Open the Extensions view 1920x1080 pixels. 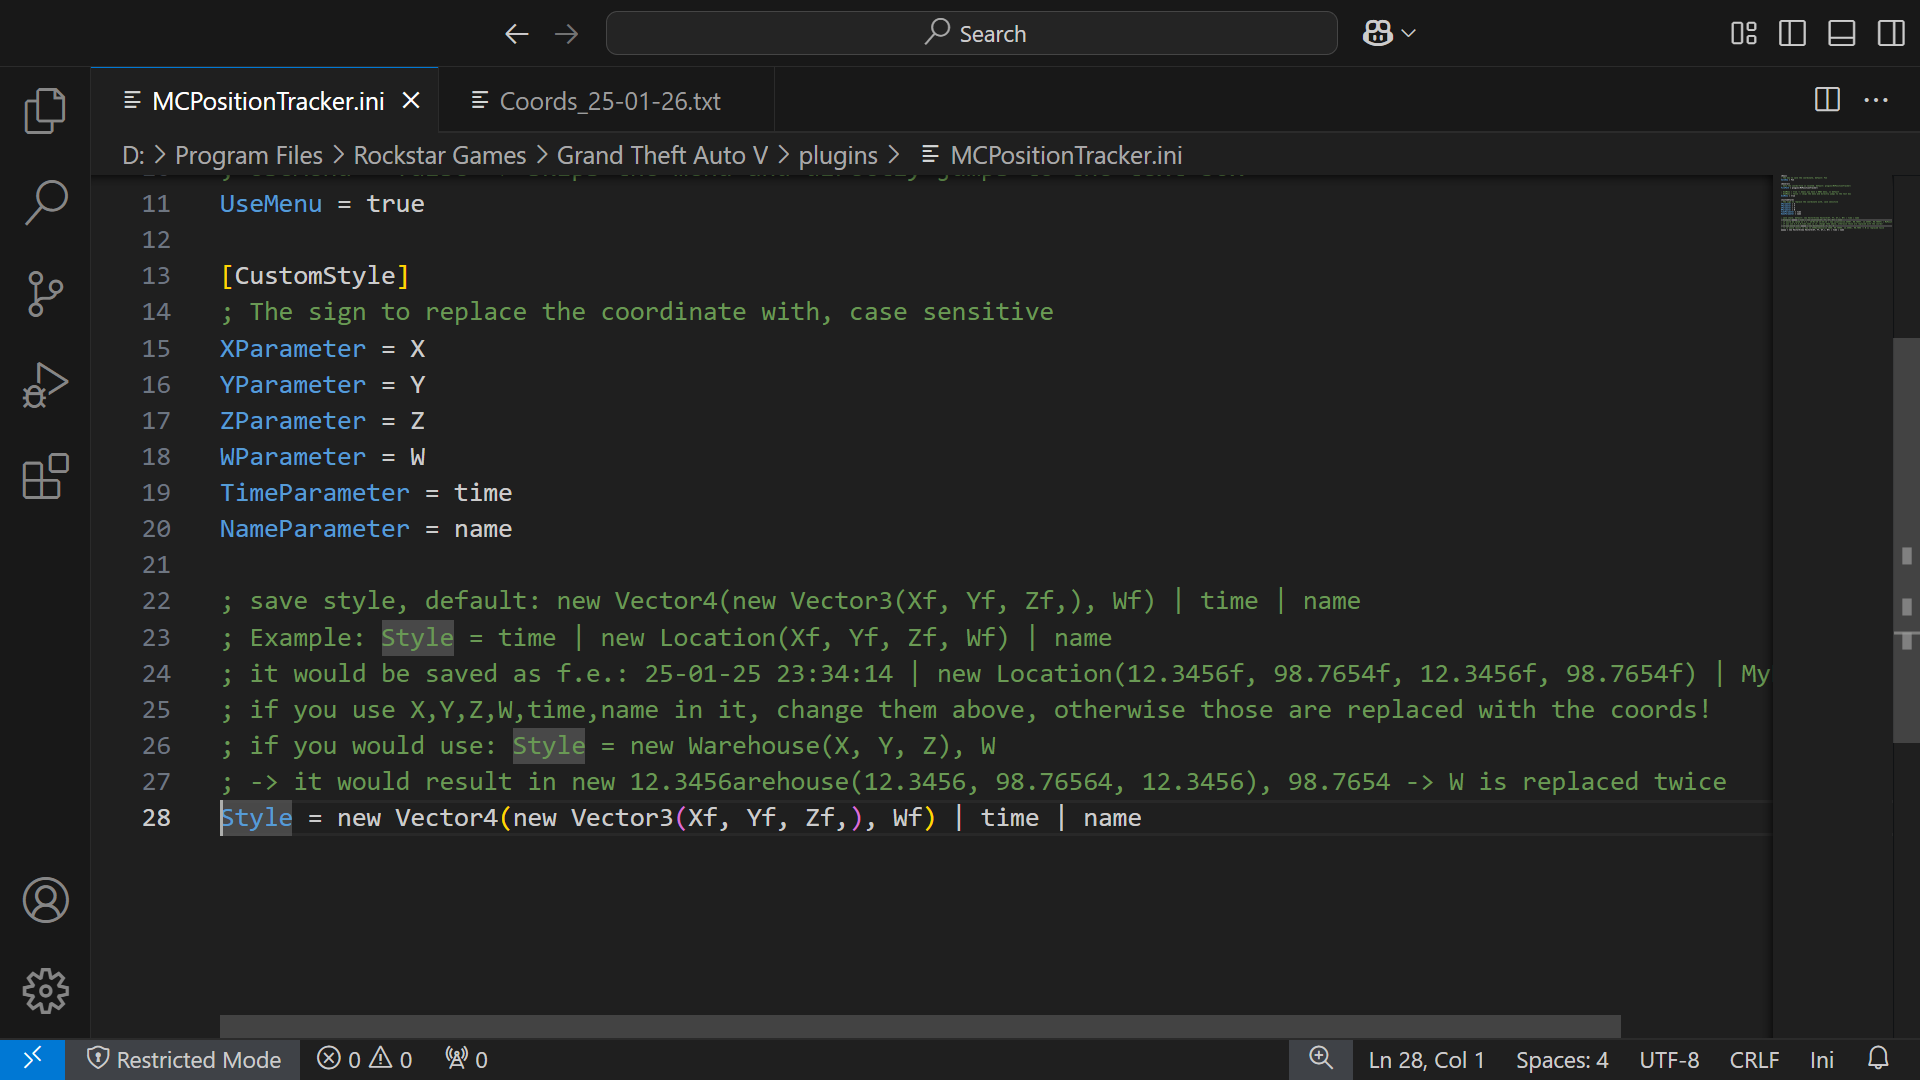pos(45,477)
